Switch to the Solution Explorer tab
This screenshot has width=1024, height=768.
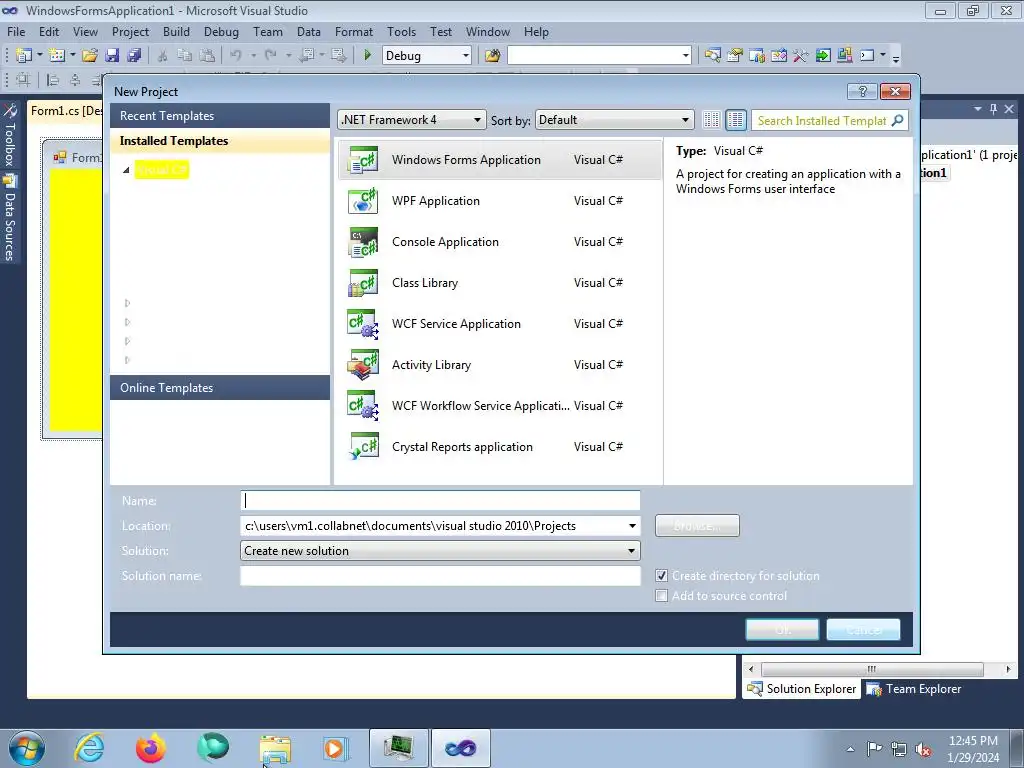pyautogui.click(x=802, y=689)
